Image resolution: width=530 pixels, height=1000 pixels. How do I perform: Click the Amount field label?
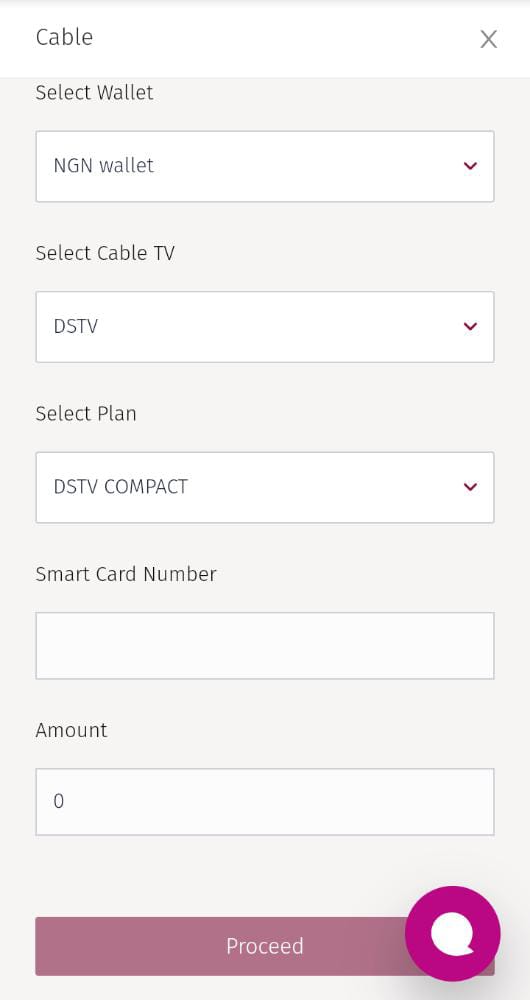[x=71, y=730]
